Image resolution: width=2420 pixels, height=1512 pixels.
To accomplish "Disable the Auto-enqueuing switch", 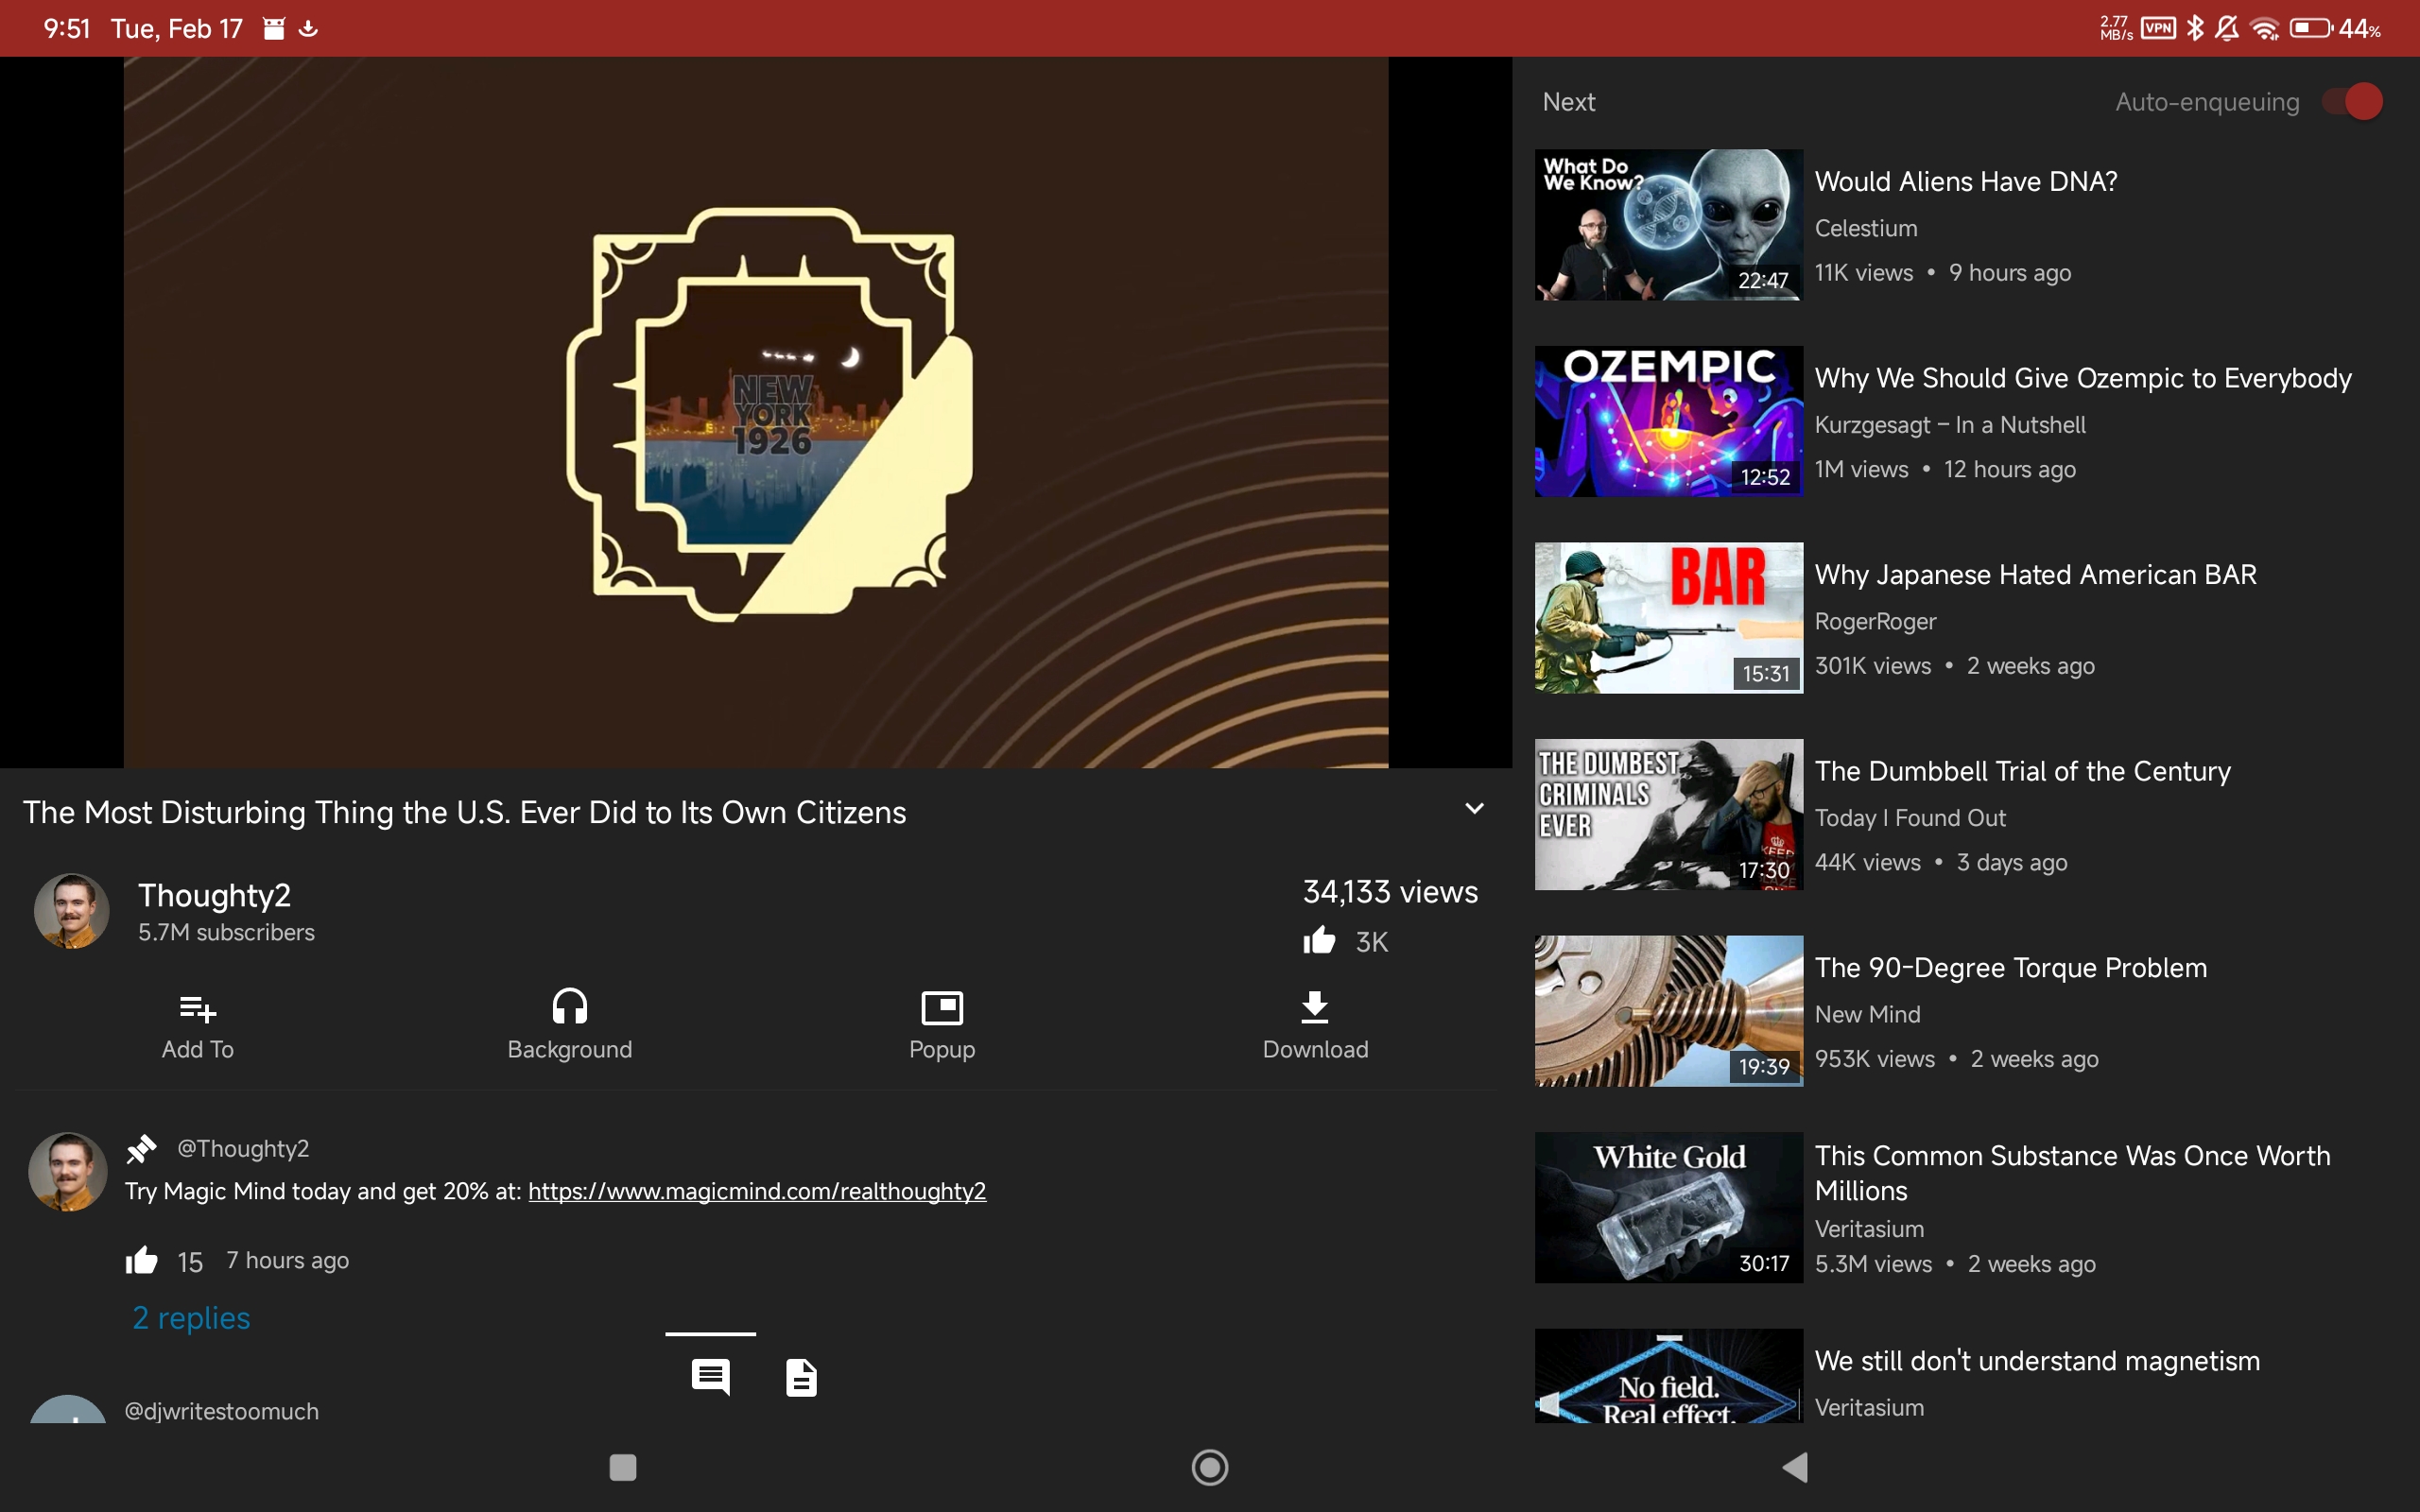I will [2352, 102].
